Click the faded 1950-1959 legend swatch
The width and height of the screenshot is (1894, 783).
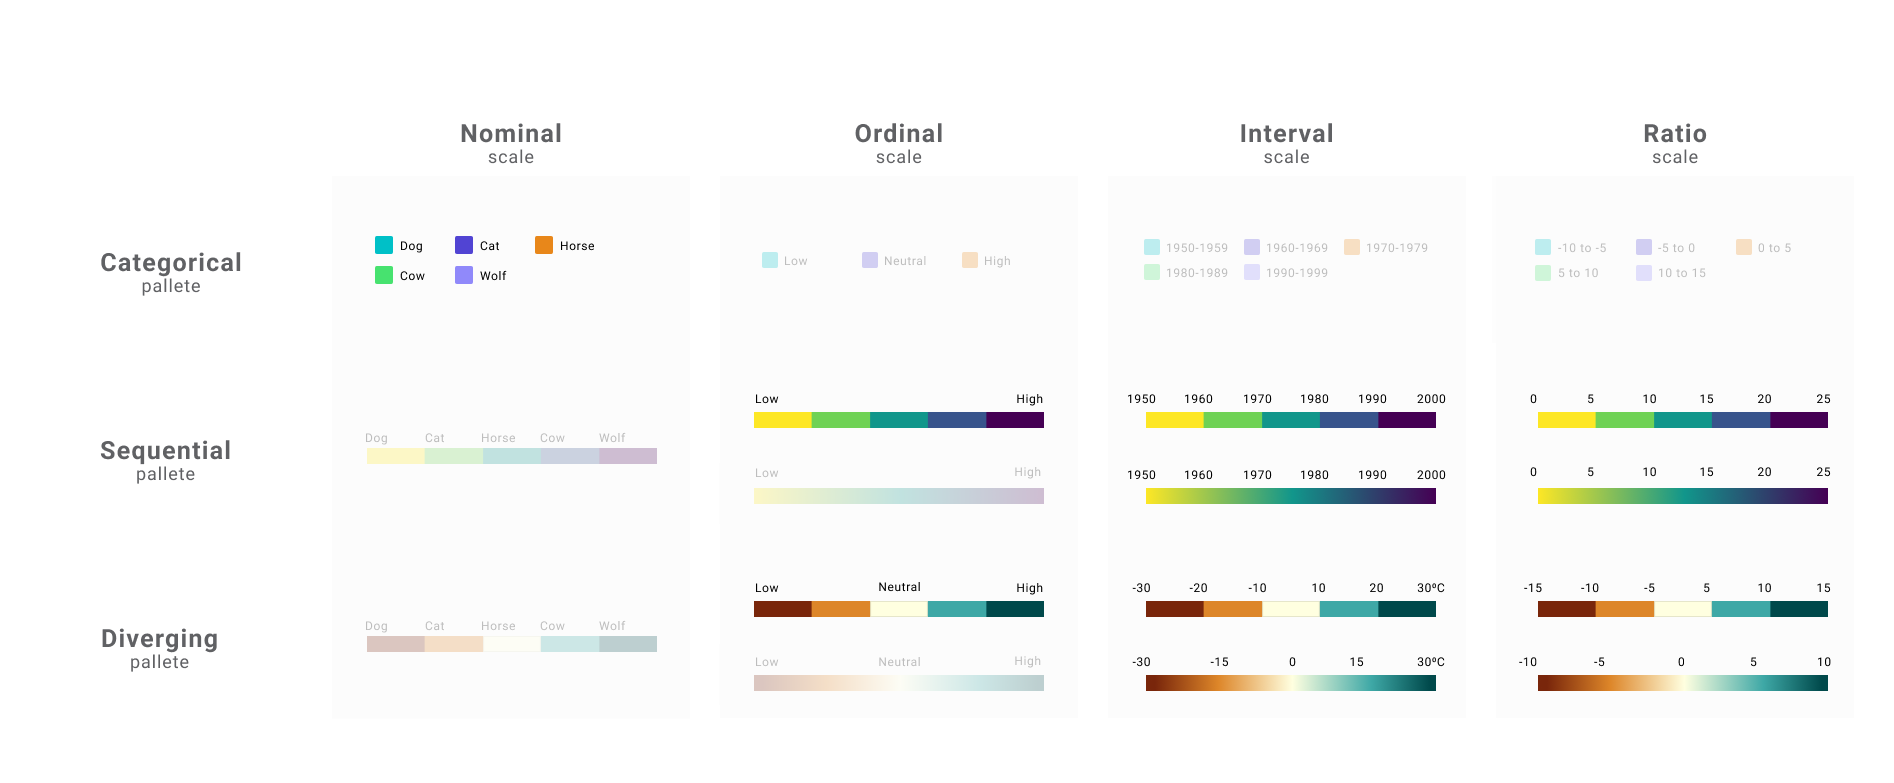point(1152,247)
